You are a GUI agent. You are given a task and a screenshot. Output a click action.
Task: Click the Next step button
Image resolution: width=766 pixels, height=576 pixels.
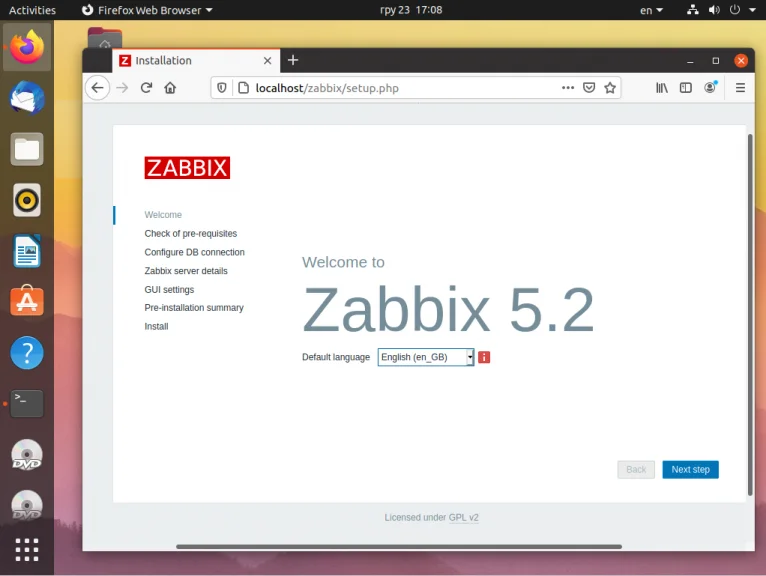(x=690, y=469)
